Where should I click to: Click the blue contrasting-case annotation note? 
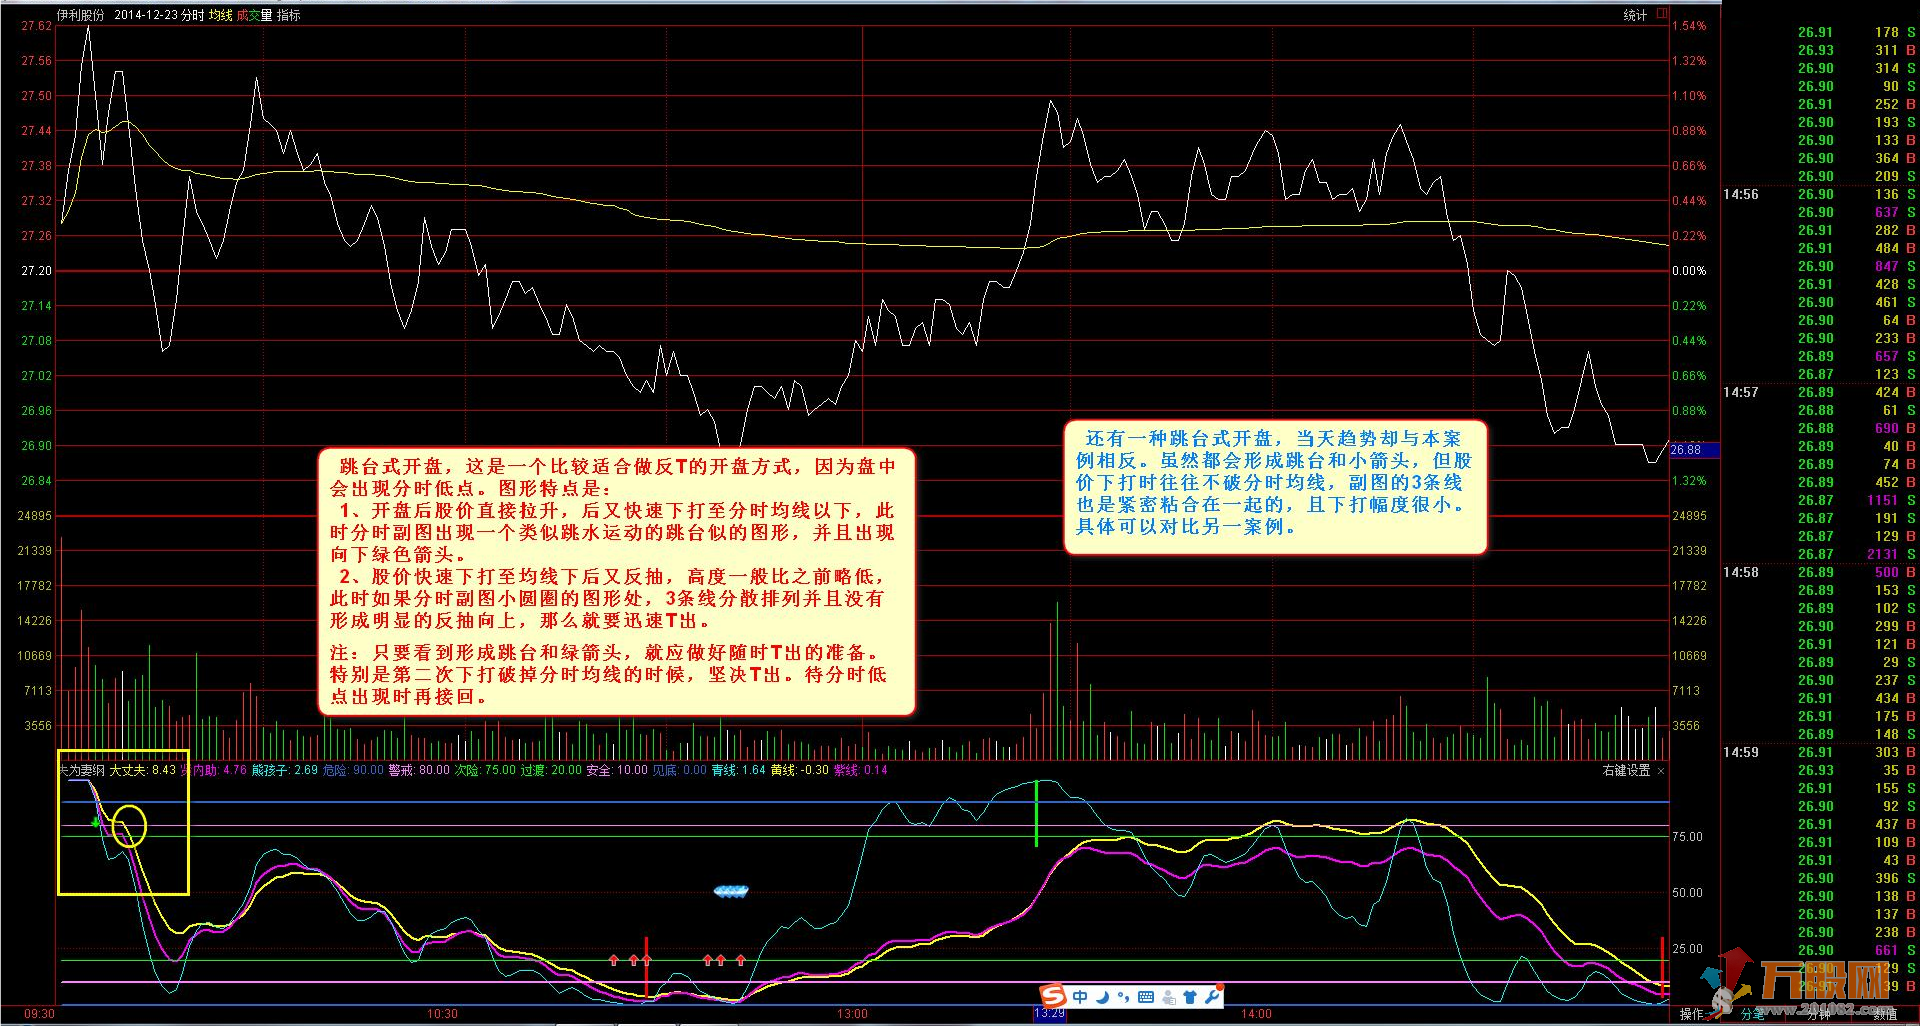1275,486
